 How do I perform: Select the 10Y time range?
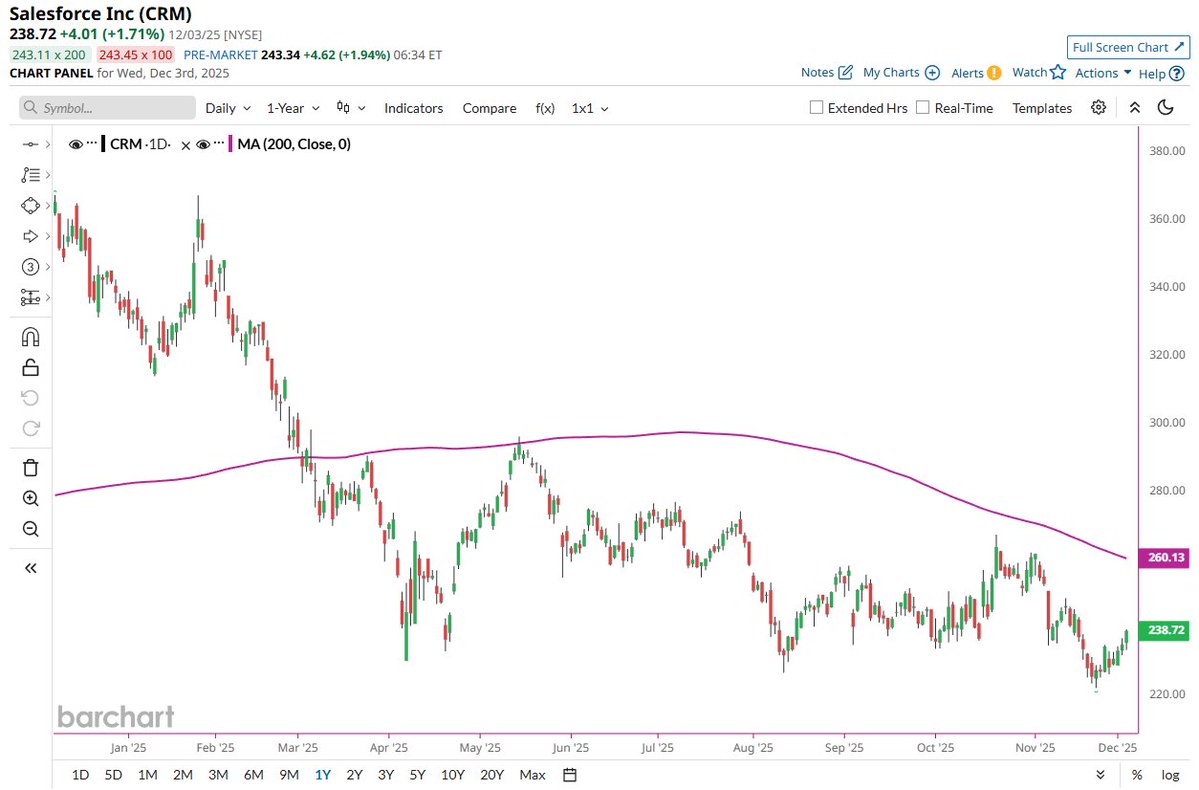click(x=453, y=775)
